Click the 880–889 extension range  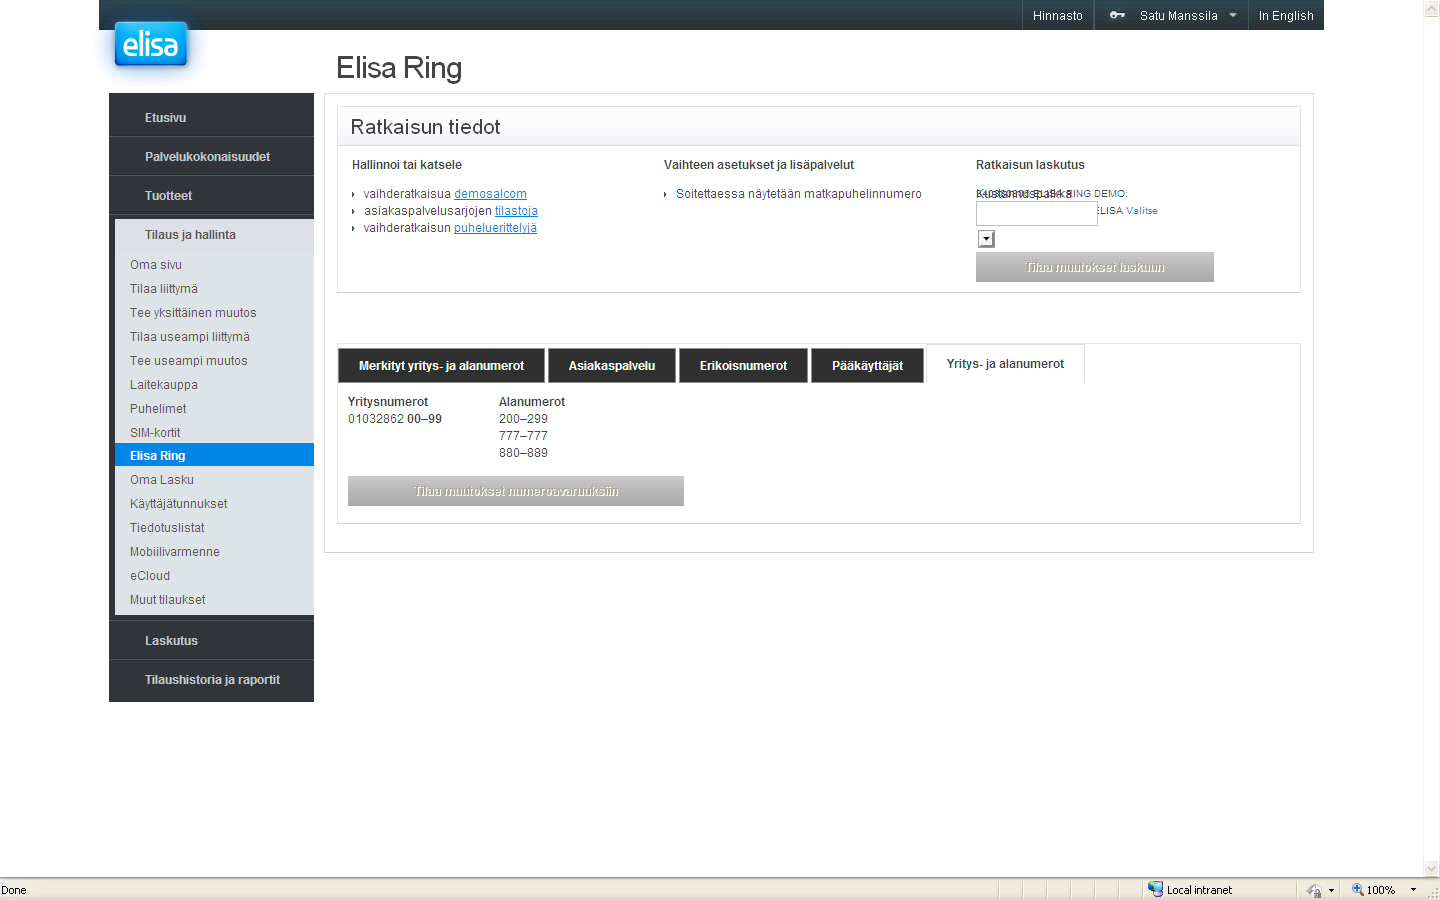523,453
